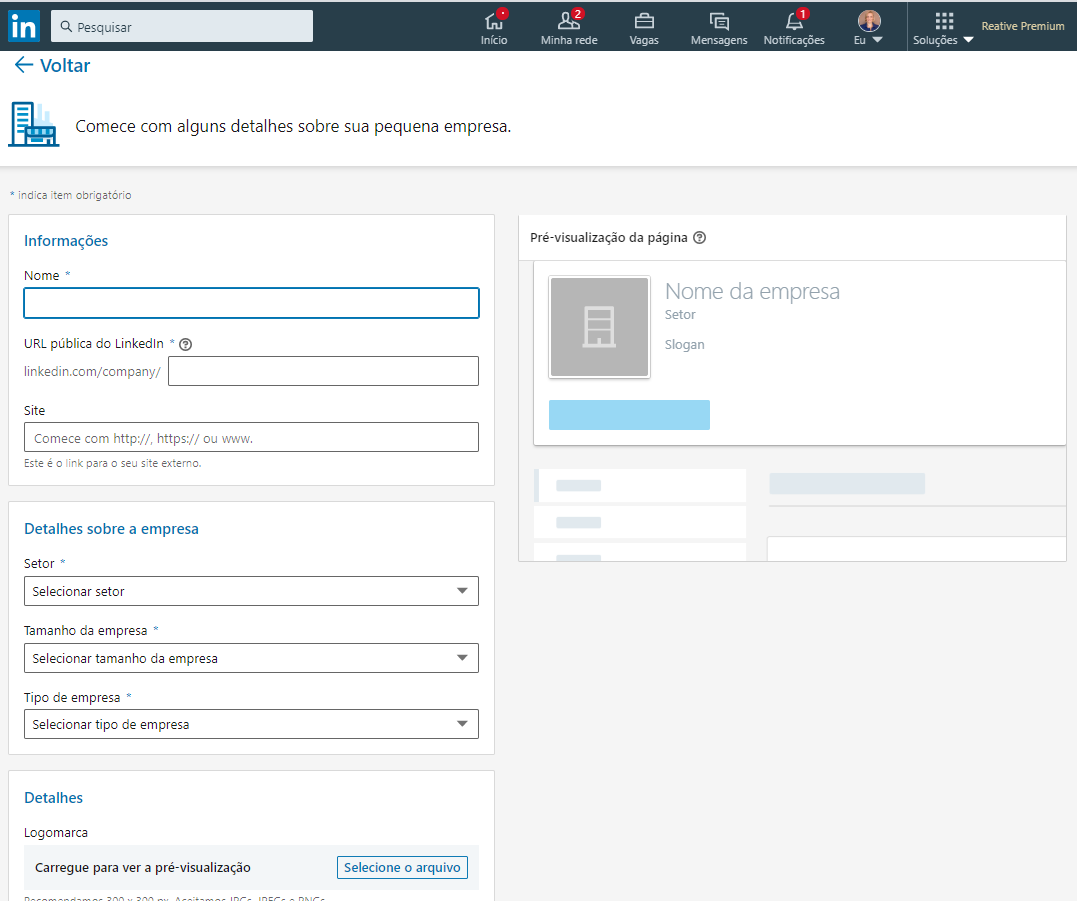
Task: Click the Tipo de empresa label
Action: click(x=72, y=698)
